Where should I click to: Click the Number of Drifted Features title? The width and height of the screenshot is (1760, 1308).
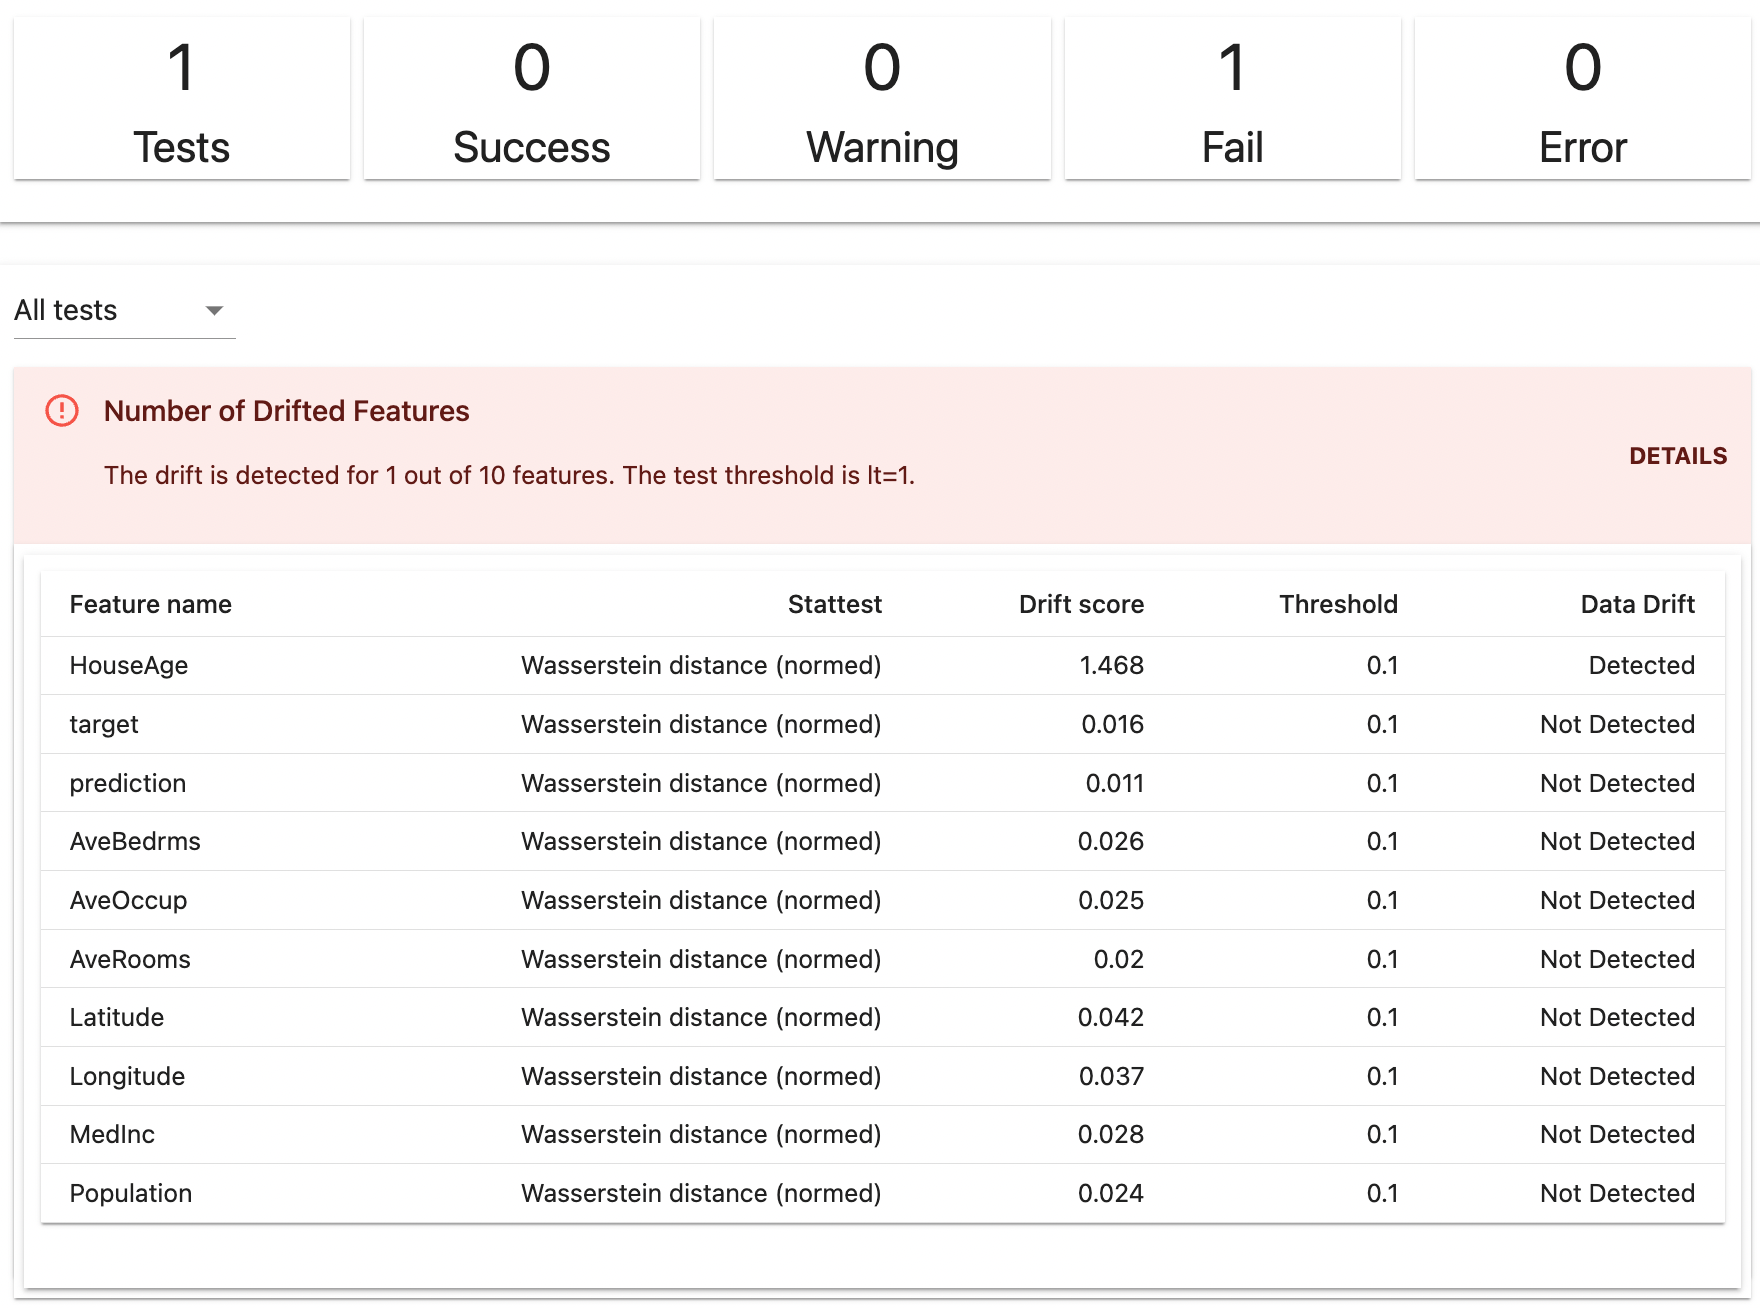point(286,411)
